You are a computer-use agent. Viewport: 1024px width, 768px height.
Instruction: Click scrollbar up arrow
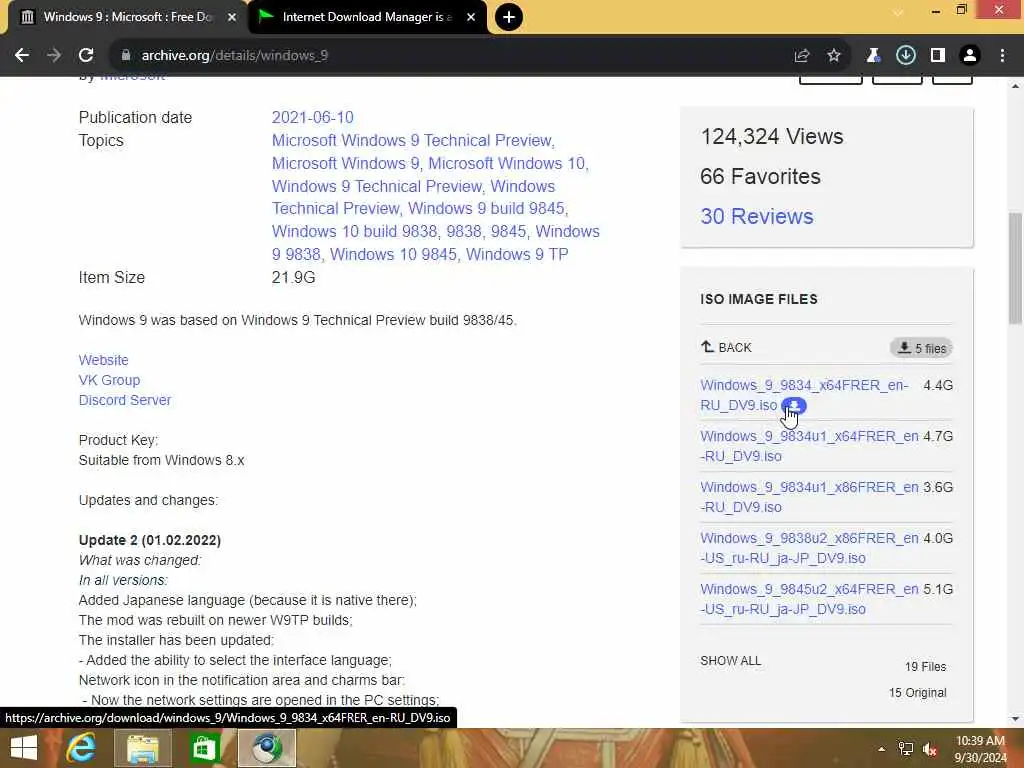coord(1015,86)
